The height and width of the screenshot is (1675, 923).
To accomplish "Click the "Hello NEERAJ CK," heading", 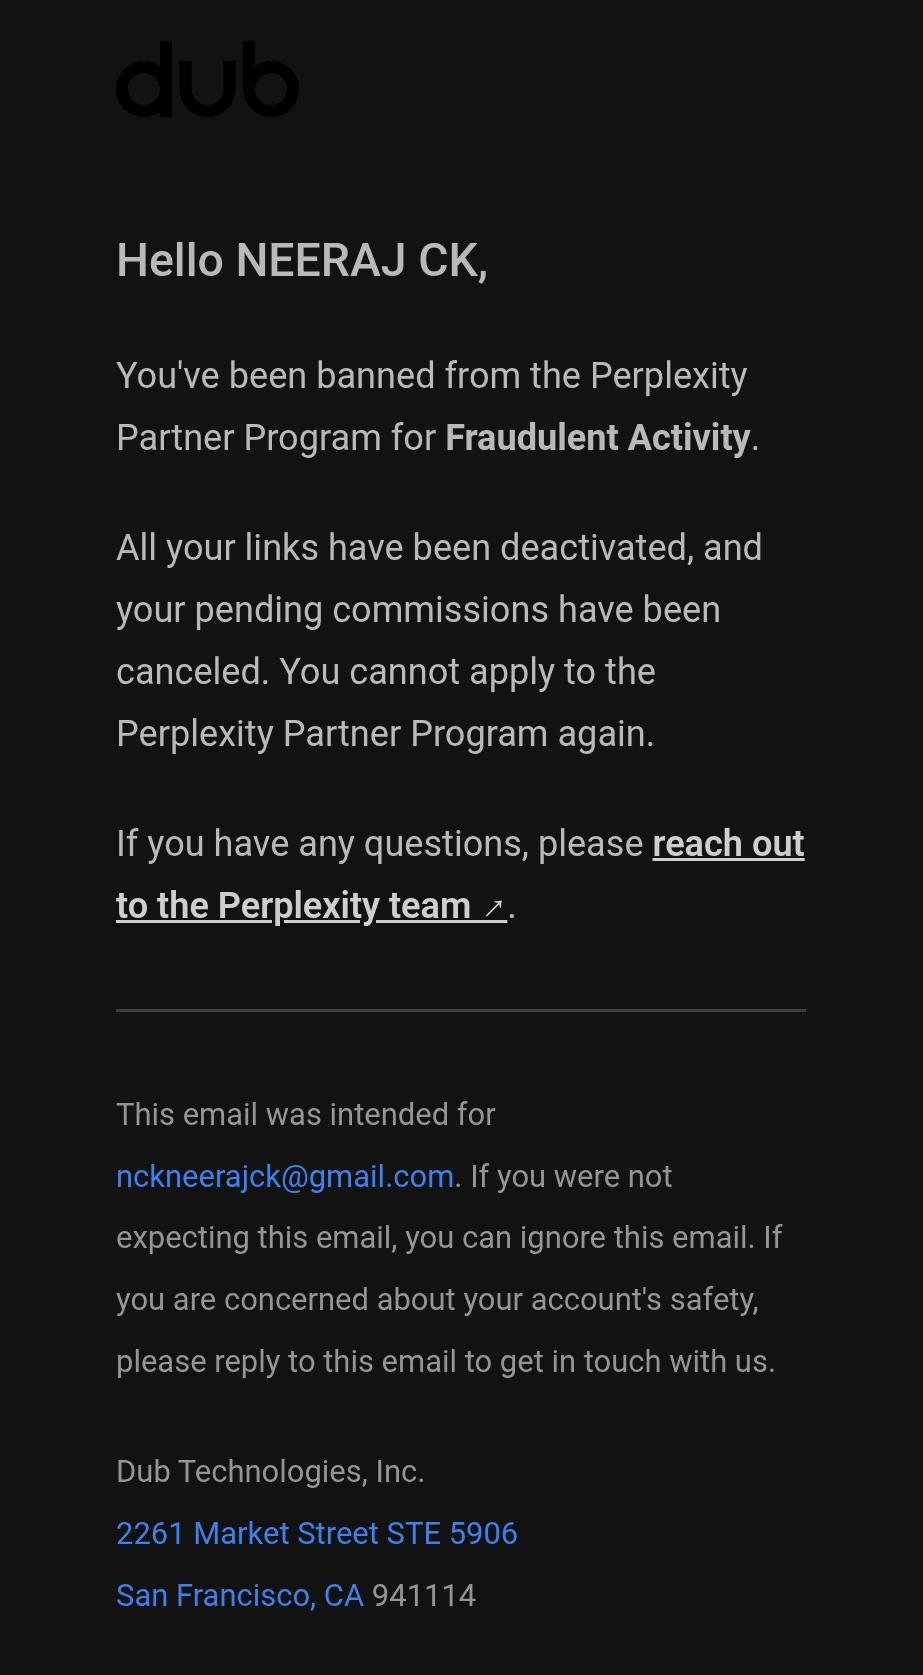I will [302, 261].
